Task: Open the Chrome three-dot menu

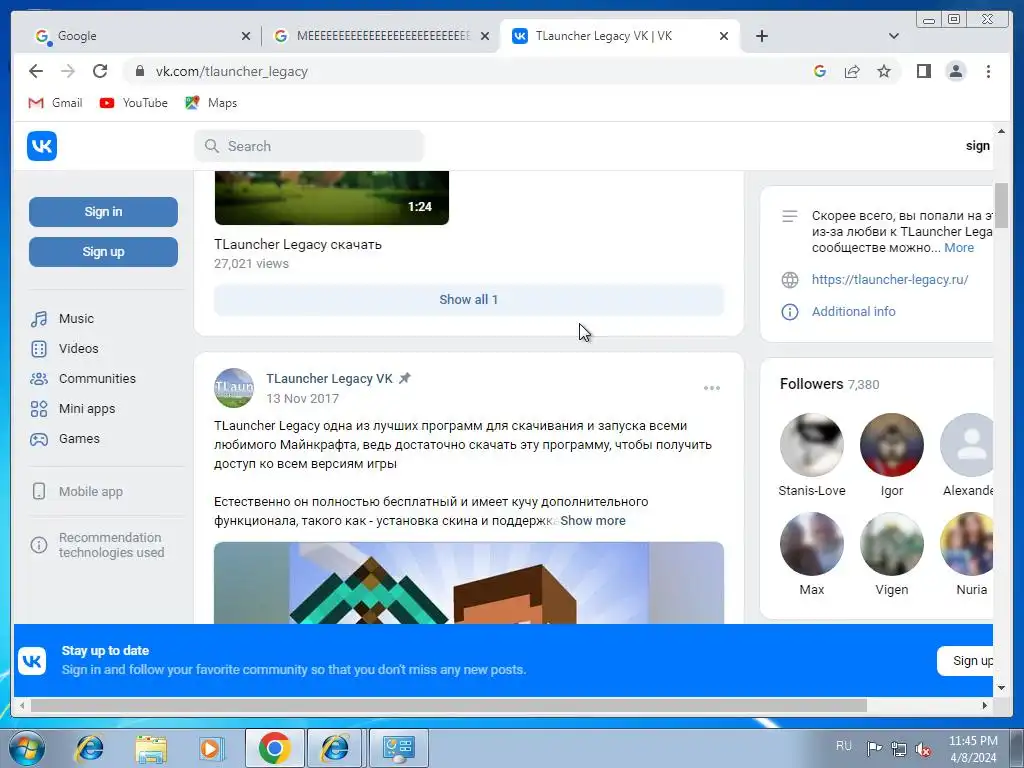Action: 988,71
